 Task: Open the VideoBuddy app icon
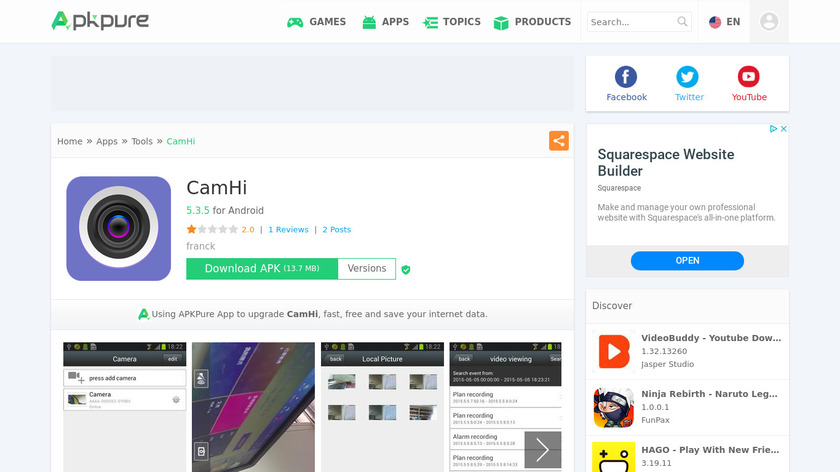point(614,351)
